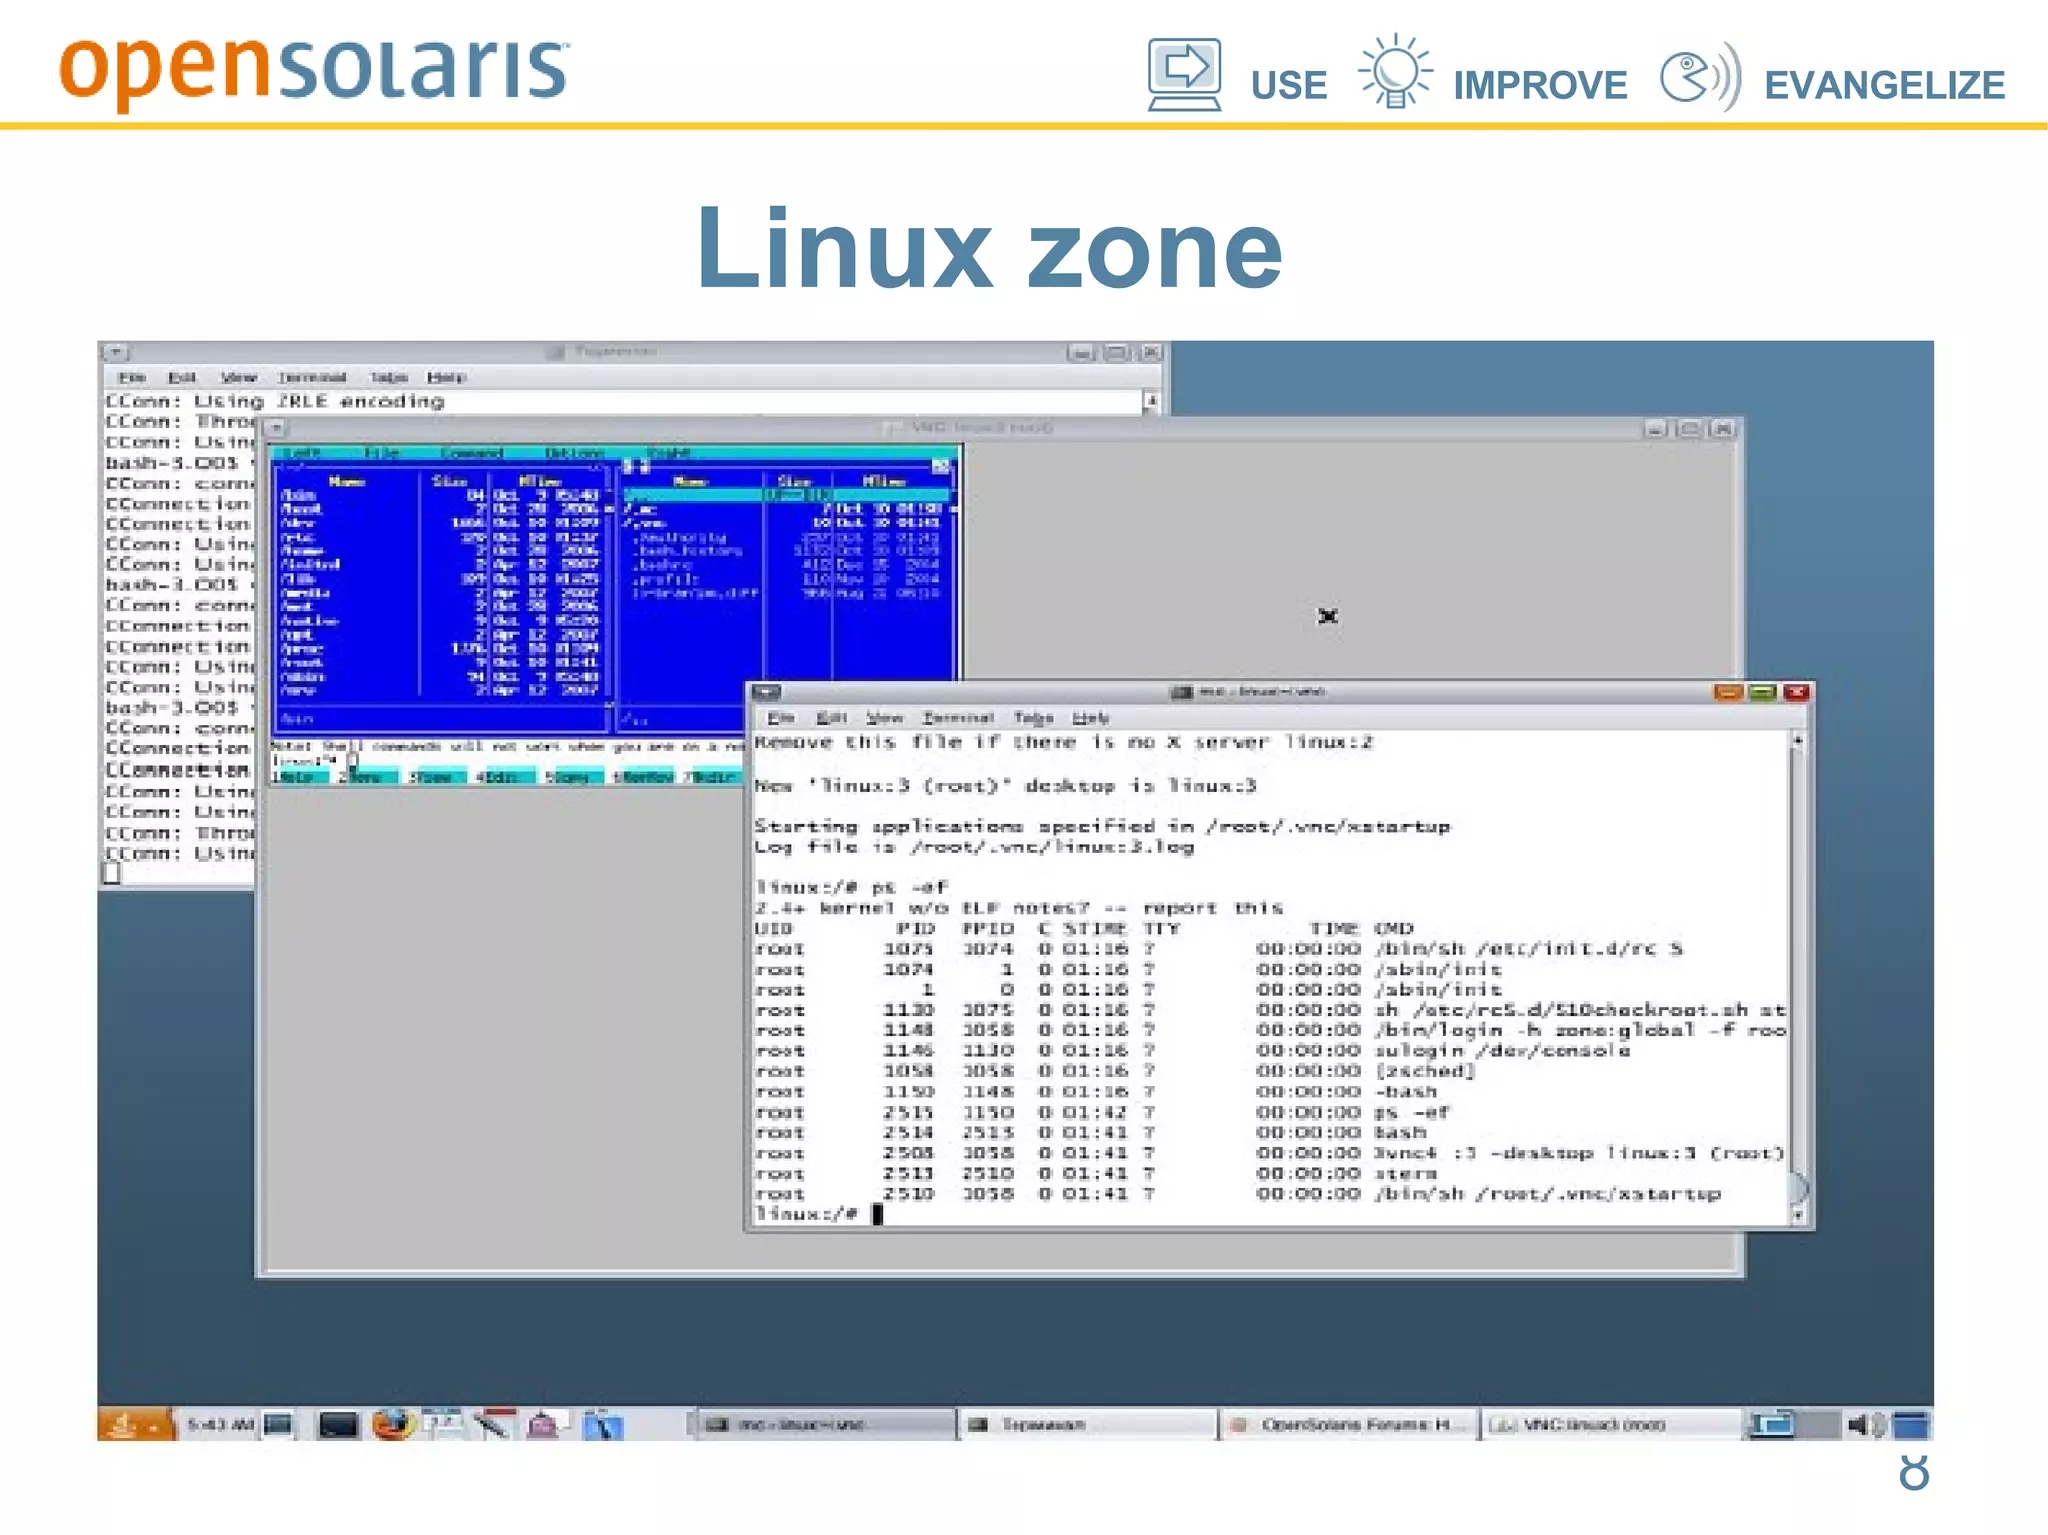The width and height of the screenshot is (2048, 1535).
Task: Click the 'linux:/# ps -ef' command line
Action: (x=851, y=887)
